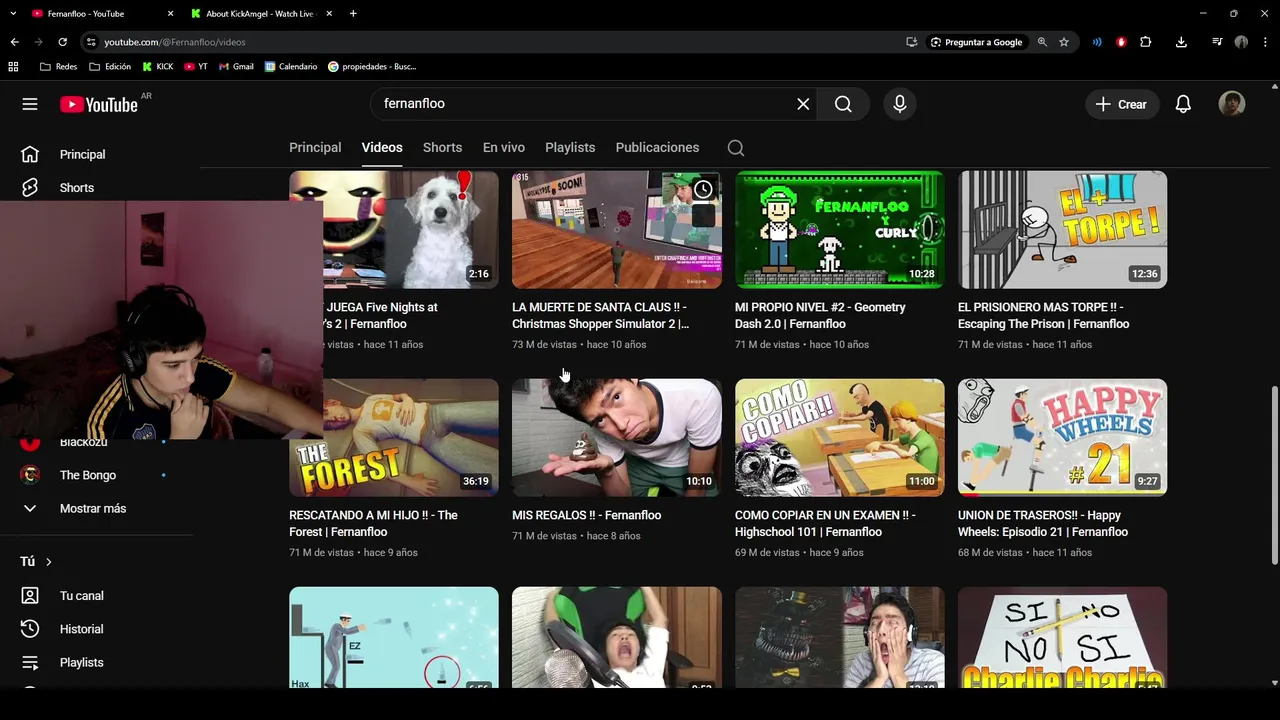Clear the search box with the X icon

coord(803,104)
